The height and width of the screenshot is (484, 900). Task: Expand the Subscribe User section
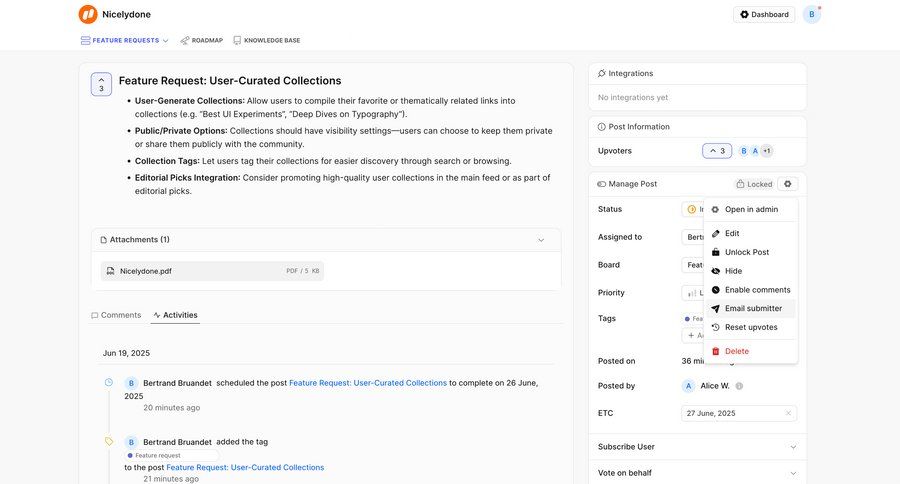[697, 447]
